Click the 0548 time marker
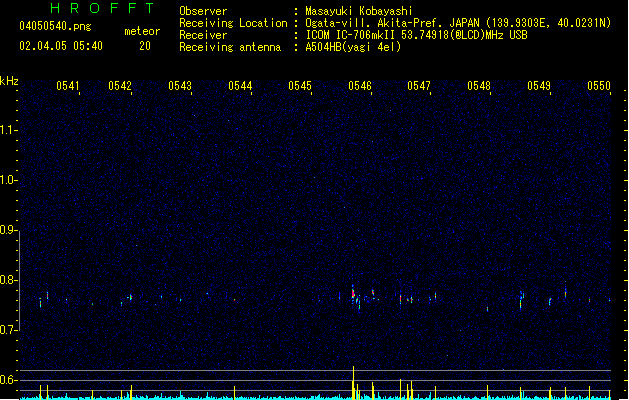629x400 pixels. click(x=479, y=86)
